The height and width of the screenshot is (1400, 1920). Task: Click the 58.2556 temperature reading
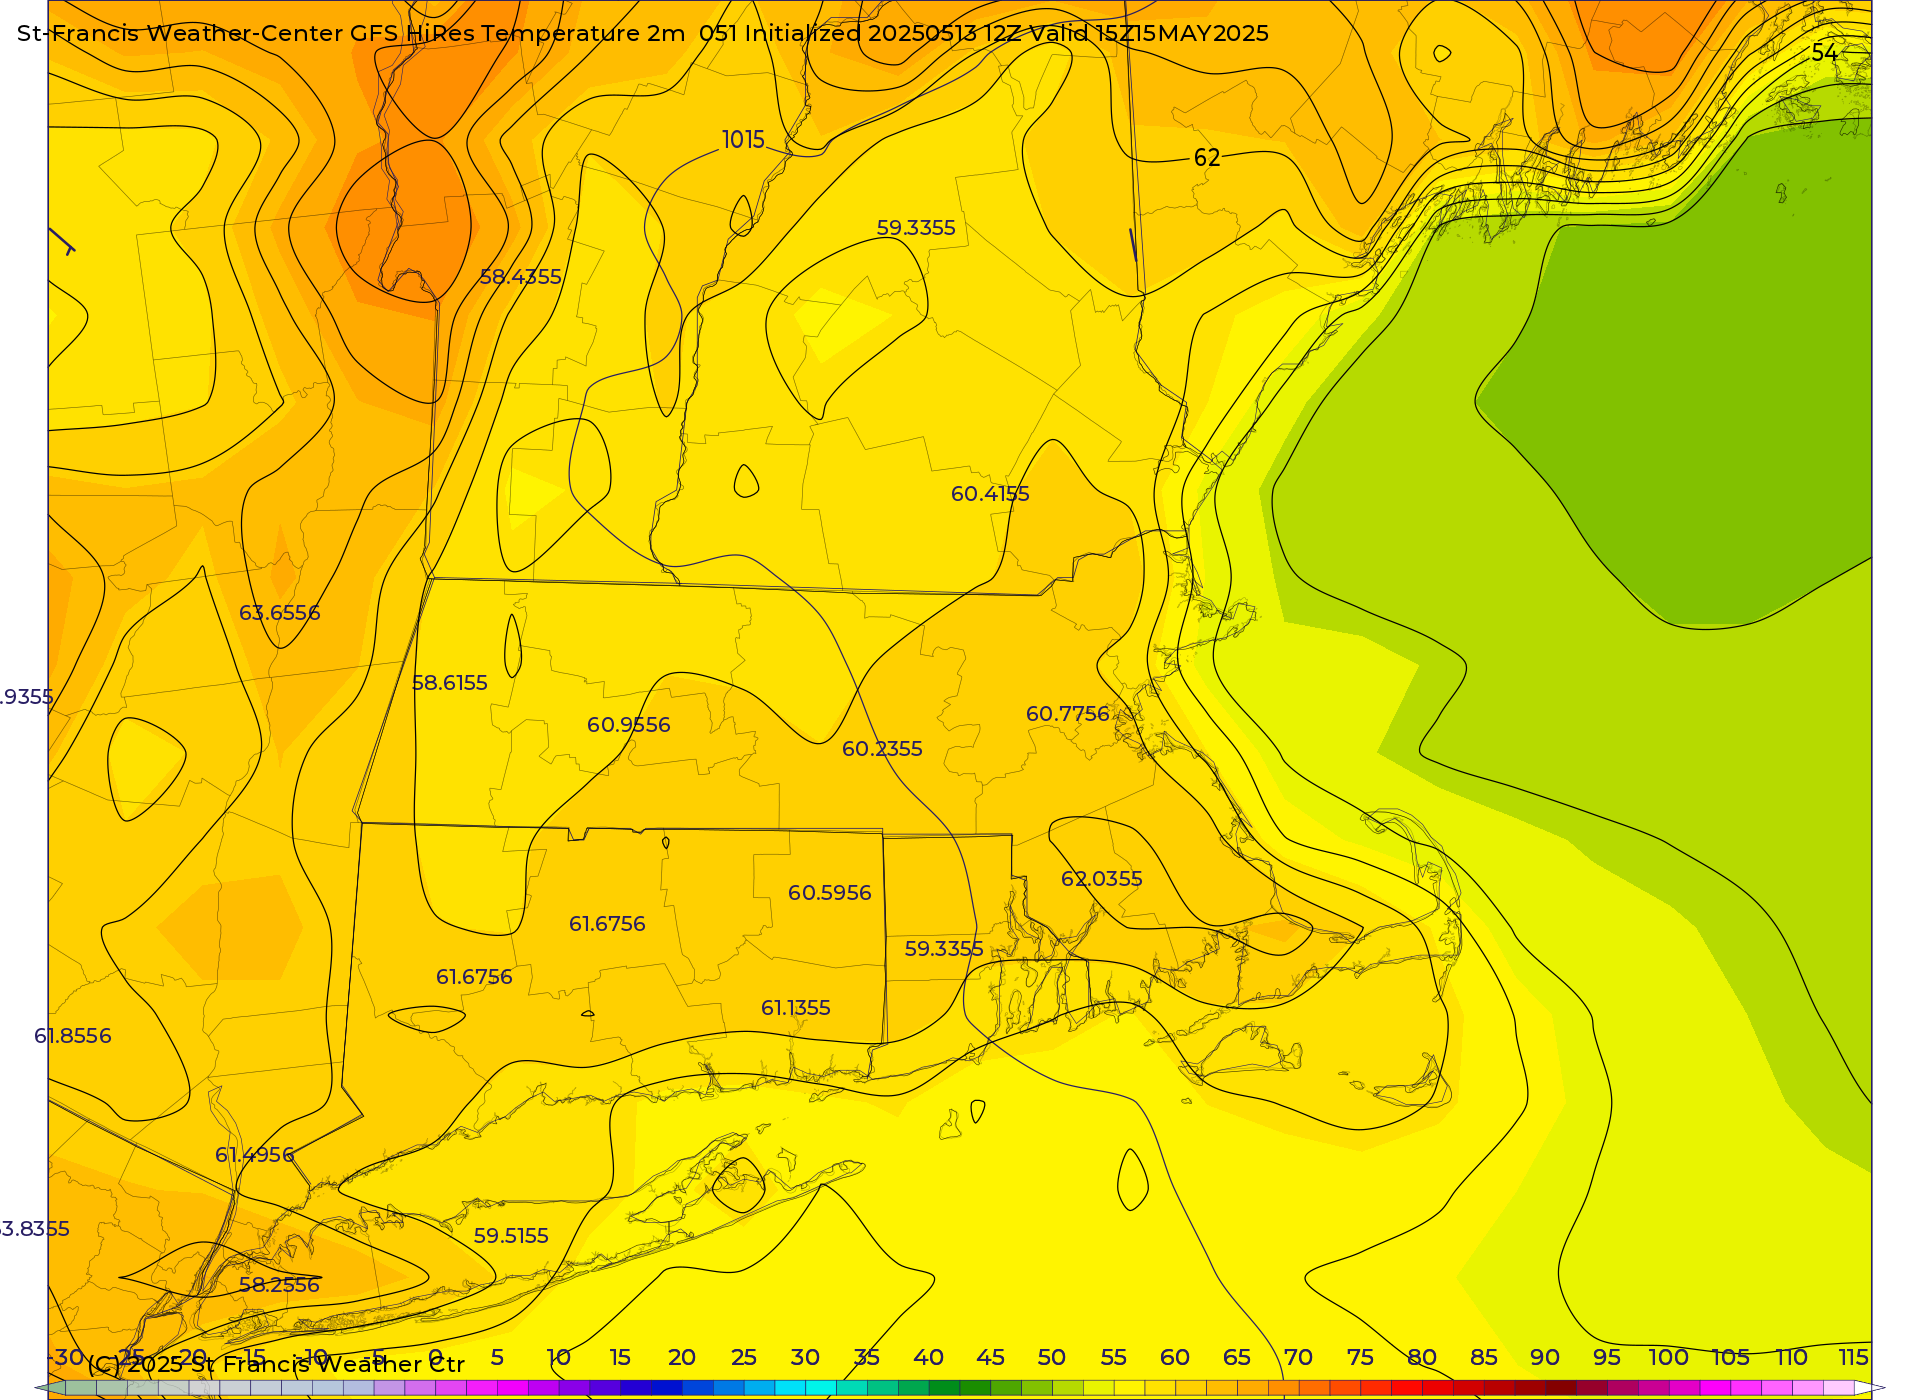point(279,1285)
